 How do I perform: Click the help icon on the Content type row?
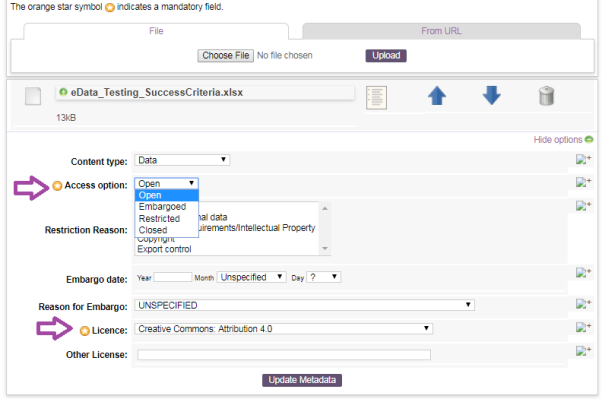point(584,159)
